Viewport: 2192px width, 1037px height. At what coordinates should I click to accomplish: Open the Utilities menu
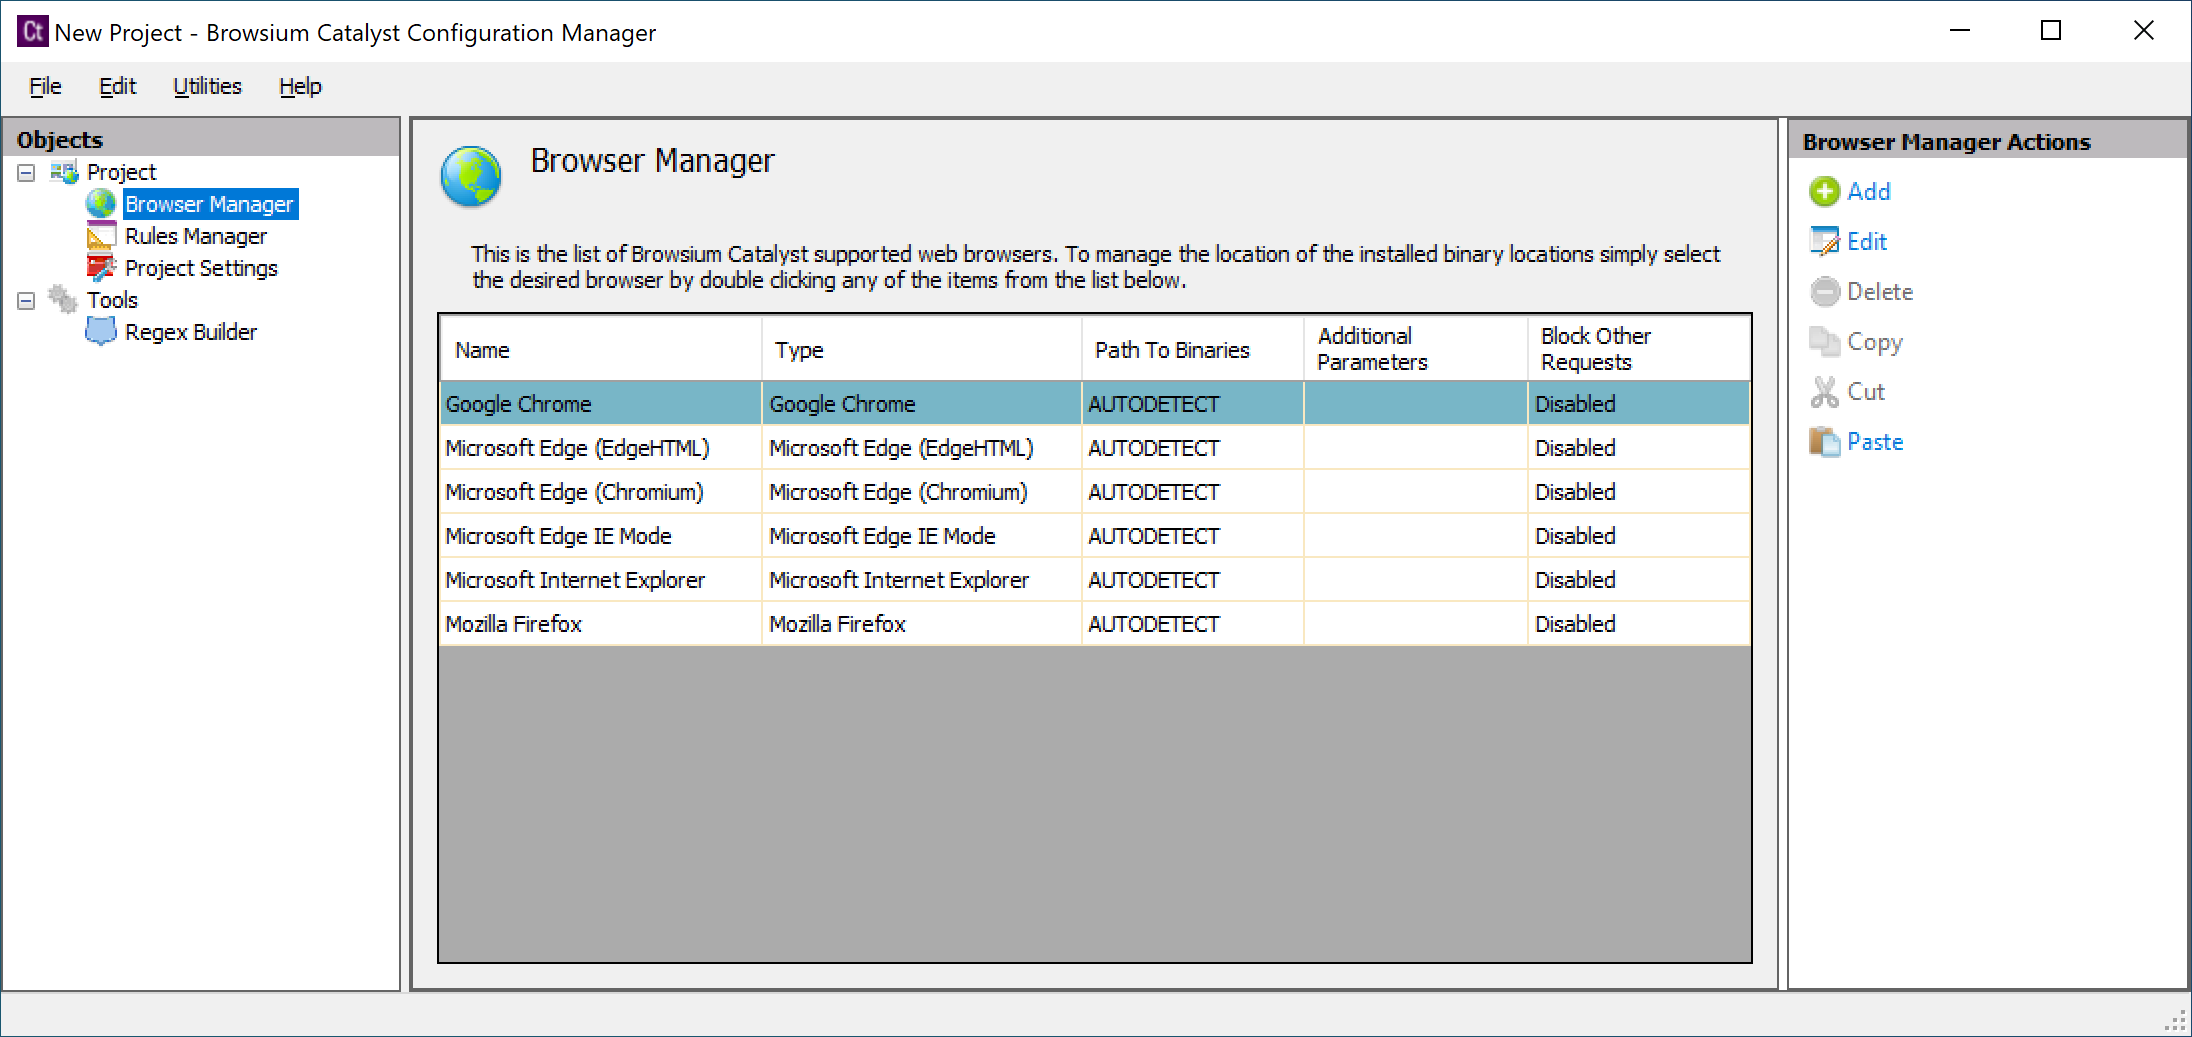(207, 86)
